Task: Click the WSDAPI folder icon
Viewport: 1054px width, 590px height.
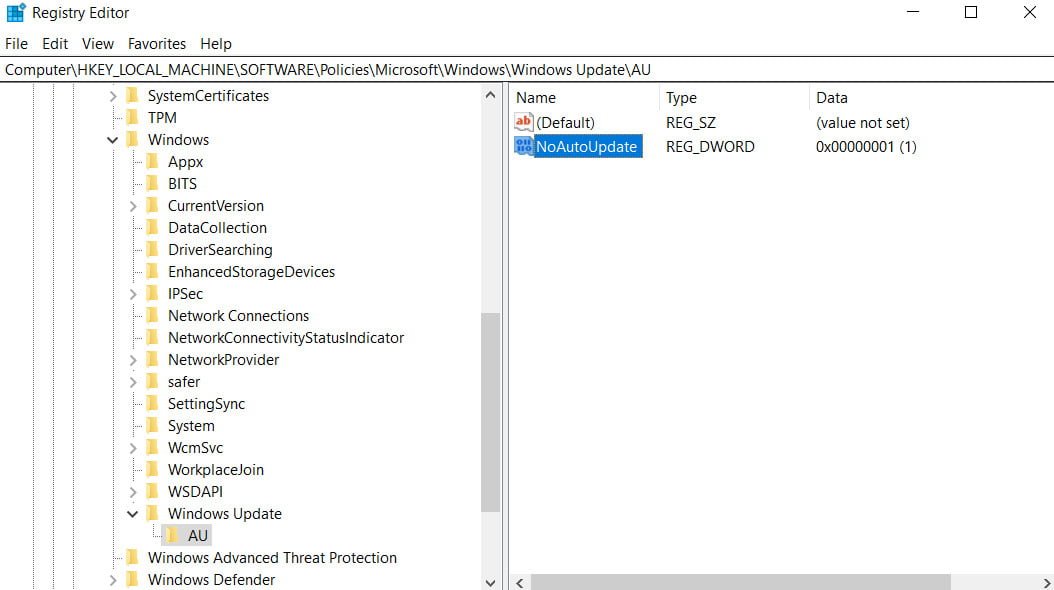Action: [x=153, y=492]
